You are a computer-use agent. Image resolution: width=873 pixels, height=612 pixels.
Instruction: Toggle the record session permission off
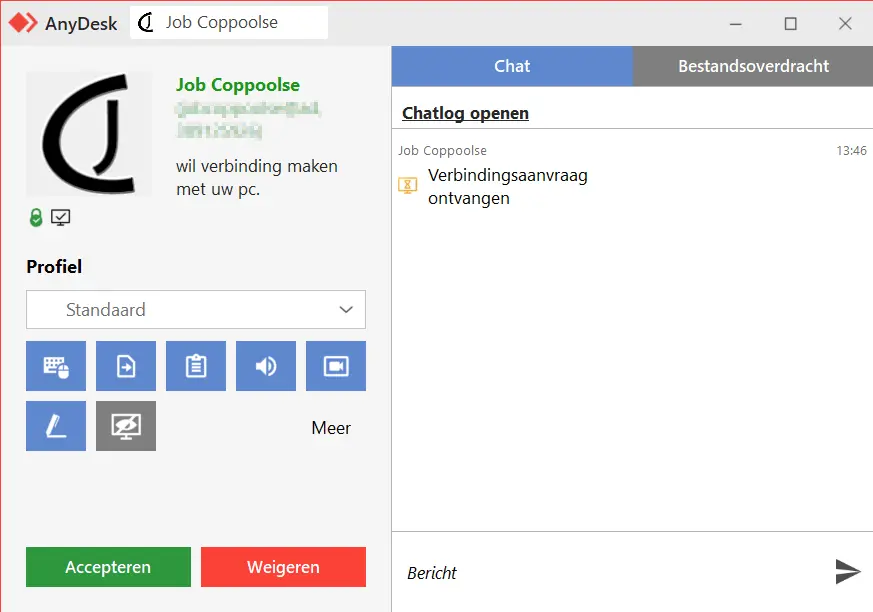click(x=335, y=365)
